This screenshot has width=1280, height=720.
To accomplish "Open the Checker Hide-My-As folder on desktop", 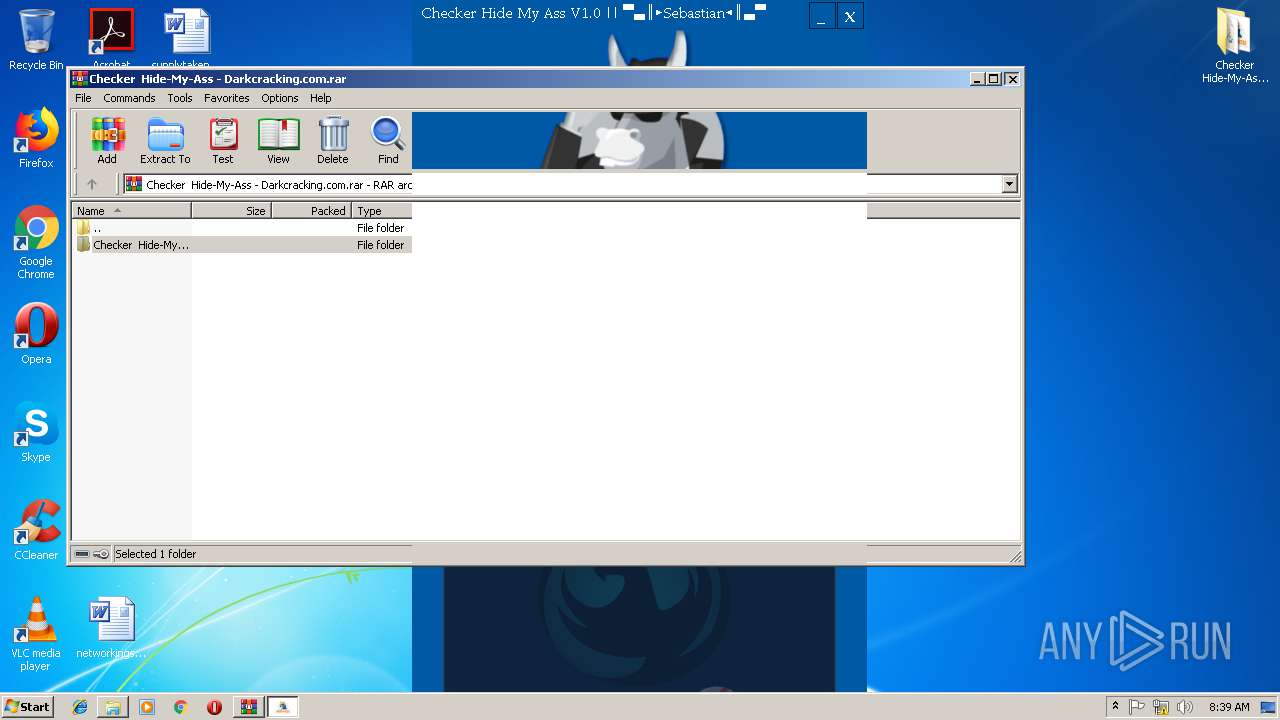I will 1235,45.
